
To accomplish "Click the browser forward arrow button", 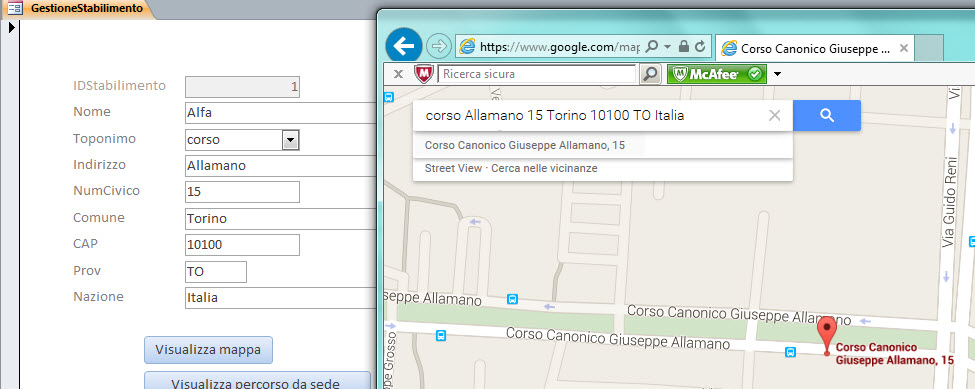I will [439, 46].
